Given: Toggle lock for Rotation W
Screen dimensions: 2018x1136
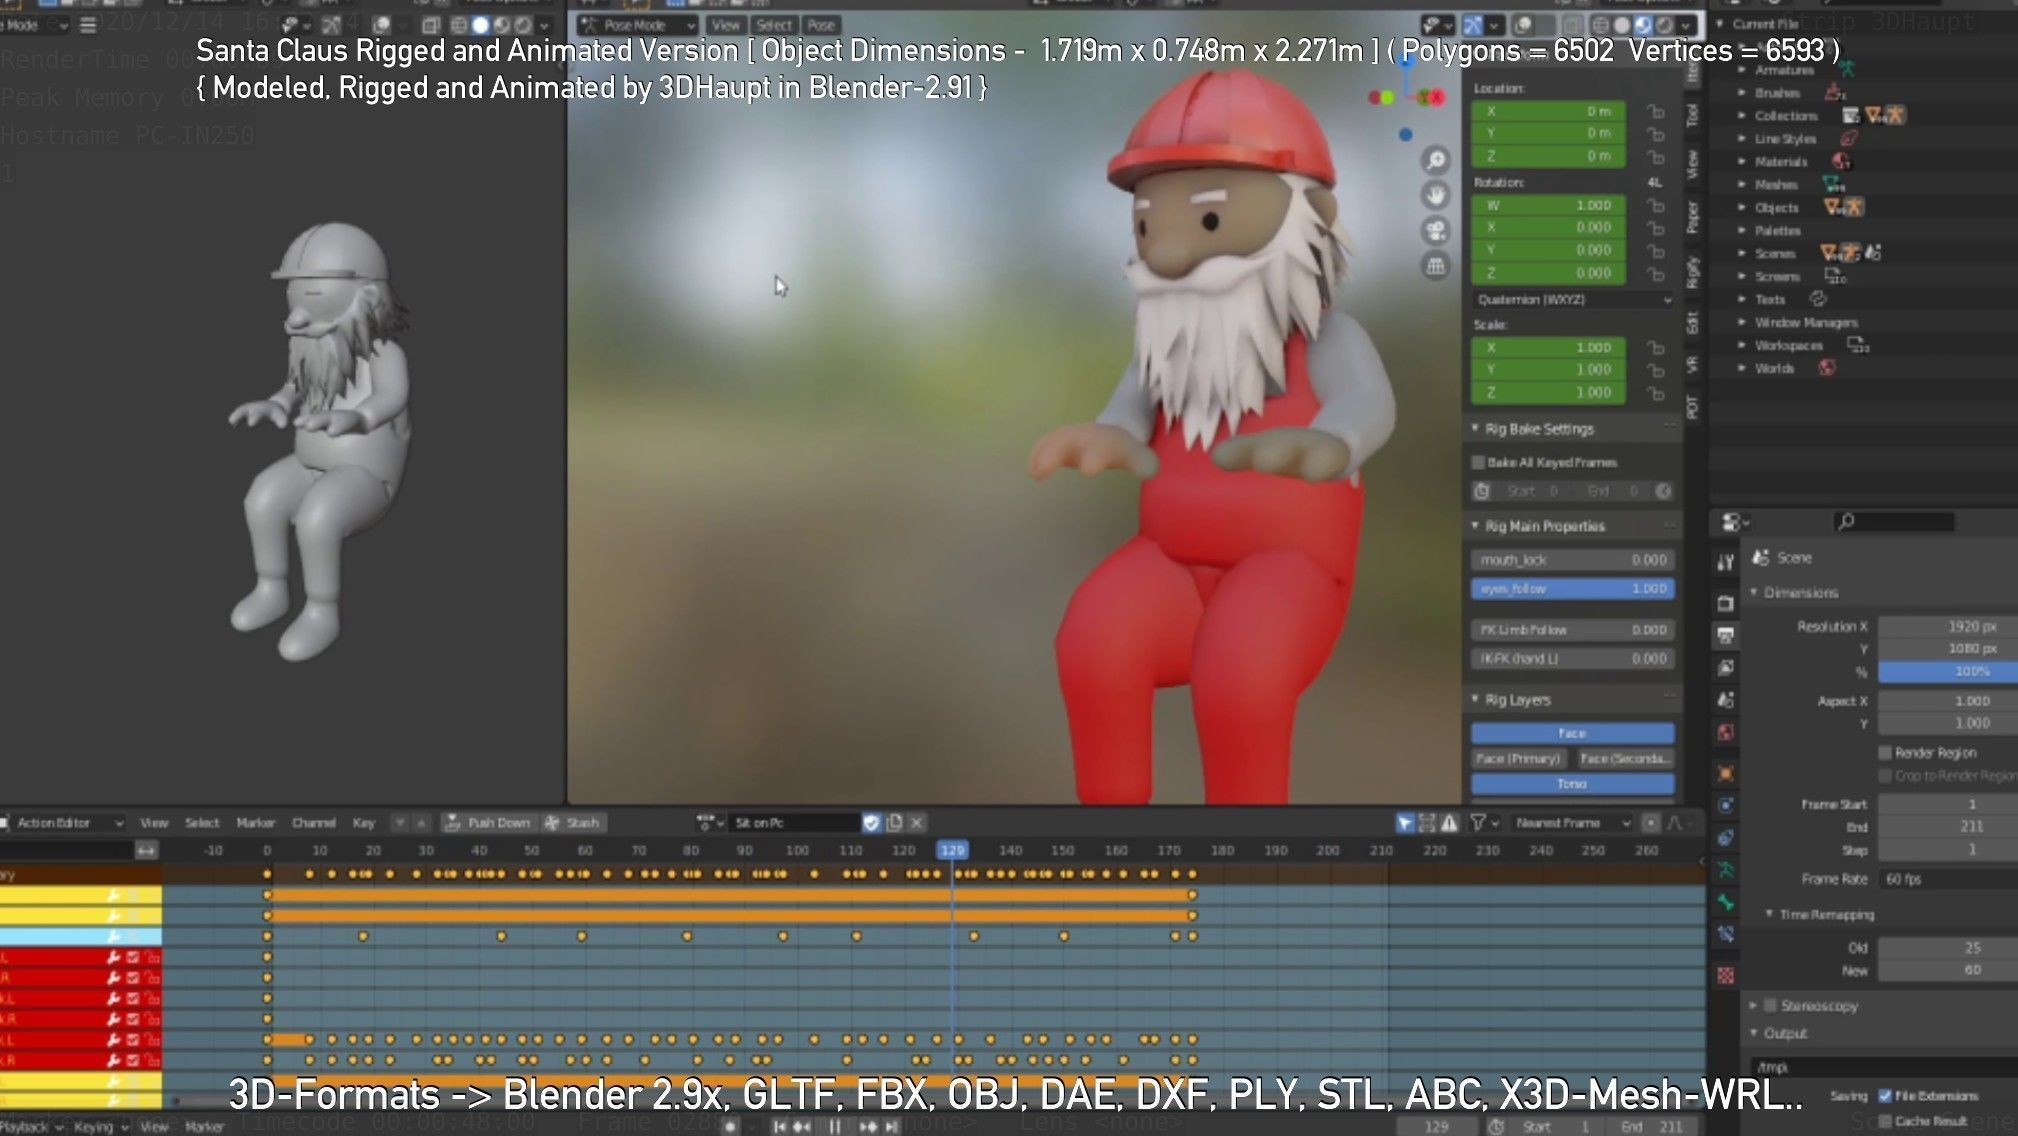Looking at the screenshot, I should [x=1656, y=205].
